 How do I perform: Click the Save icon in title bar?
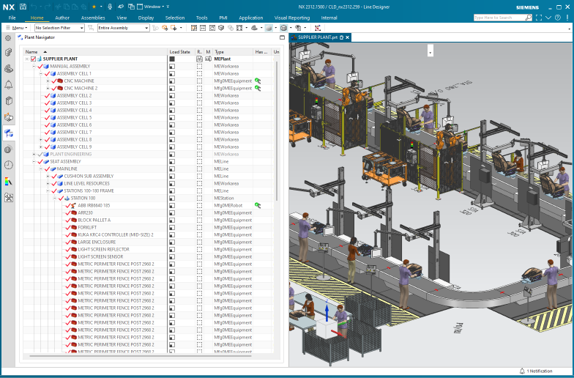(x=23, y=7)
